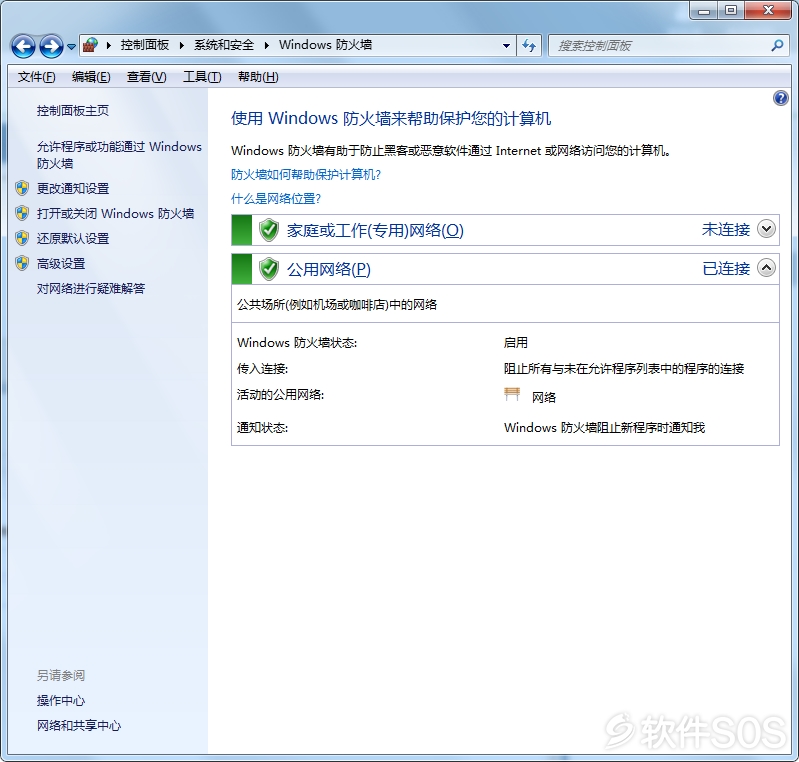Open the 工具(T) menu
The height and width of the screenshot is (762, 799).
(x=202, y=77)
